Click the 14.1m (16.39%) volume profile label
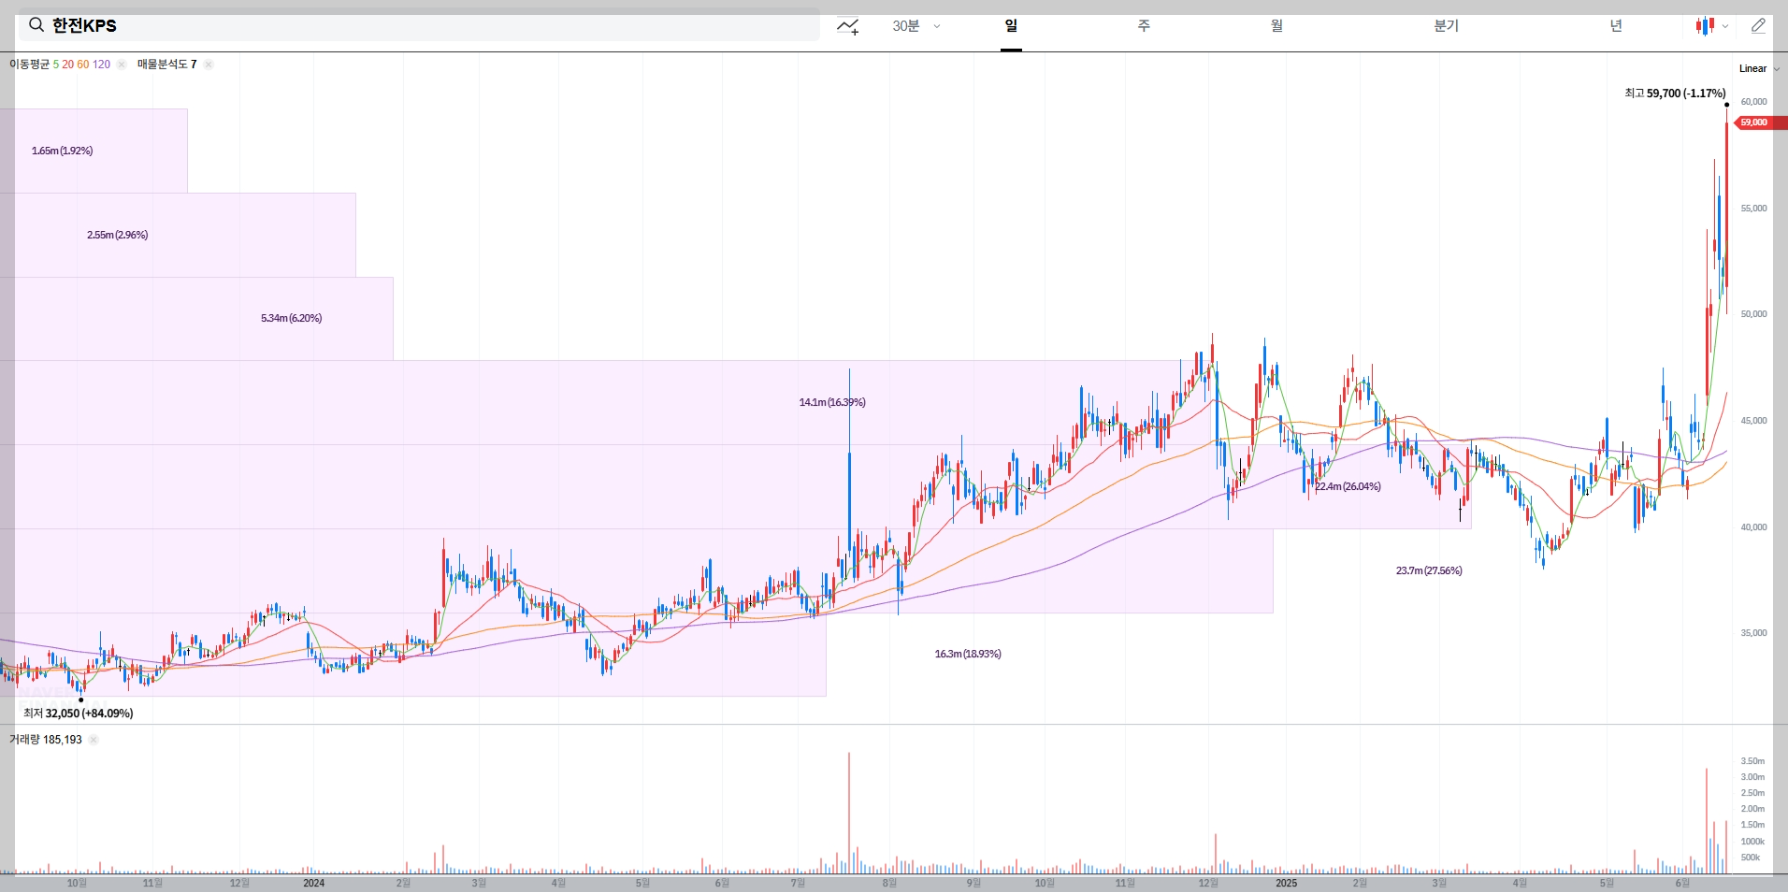1788x892 pixels. (832, 402)
